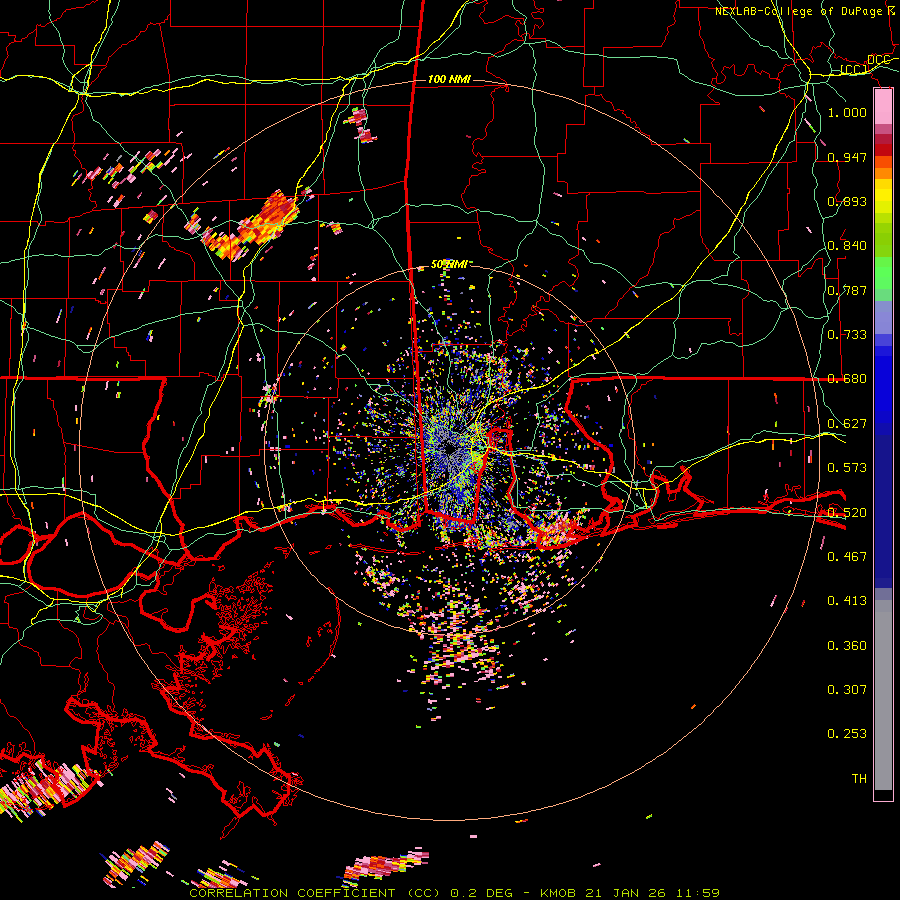Click the large orange echo cluster northwest of the radar
Screen dimensions: 900x900
pos(253,225)
